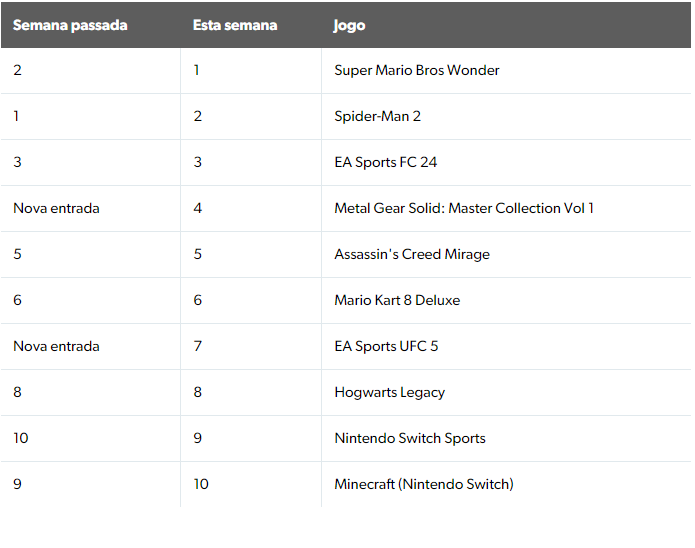
Task: Click this week's rank 10 cell
Action: [x=201, y=484]
